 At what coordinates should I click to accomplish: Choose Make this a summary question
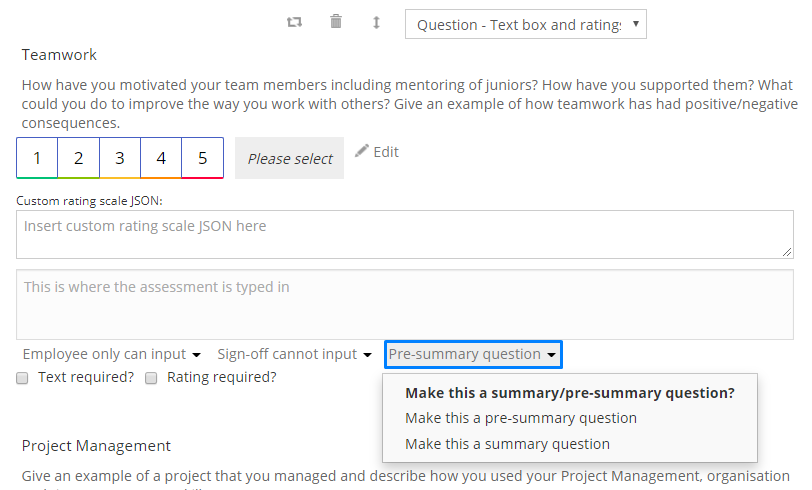[x=508, y=444]
